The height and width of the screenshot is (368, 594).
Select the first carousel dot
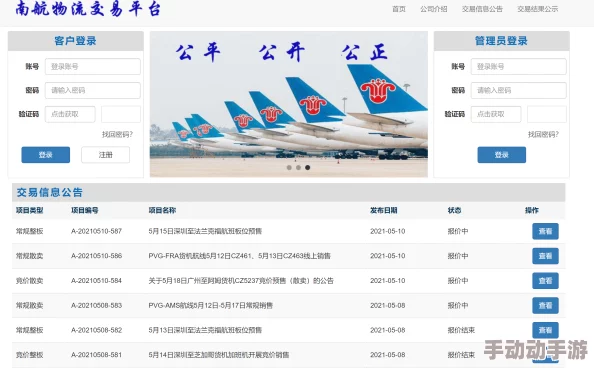[x=289, y=168]
